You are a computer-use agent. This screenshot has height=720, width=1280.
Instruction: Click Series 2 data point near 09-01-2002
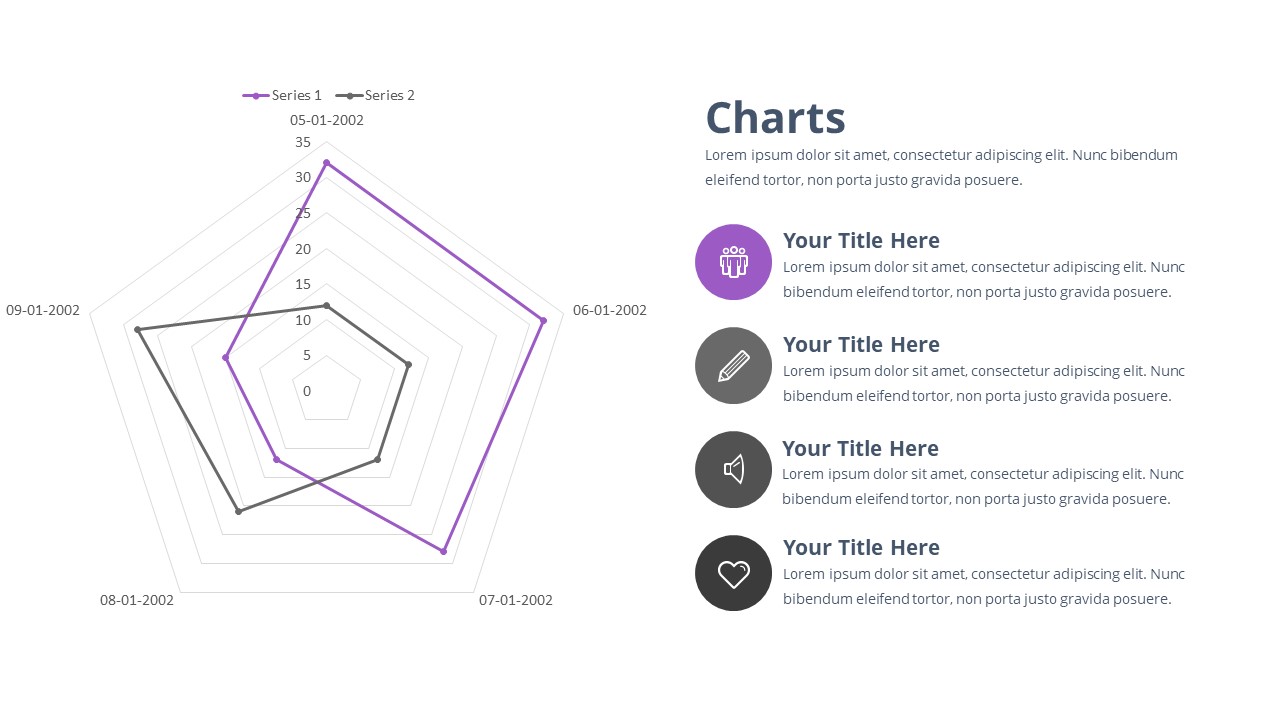(138, 329)
